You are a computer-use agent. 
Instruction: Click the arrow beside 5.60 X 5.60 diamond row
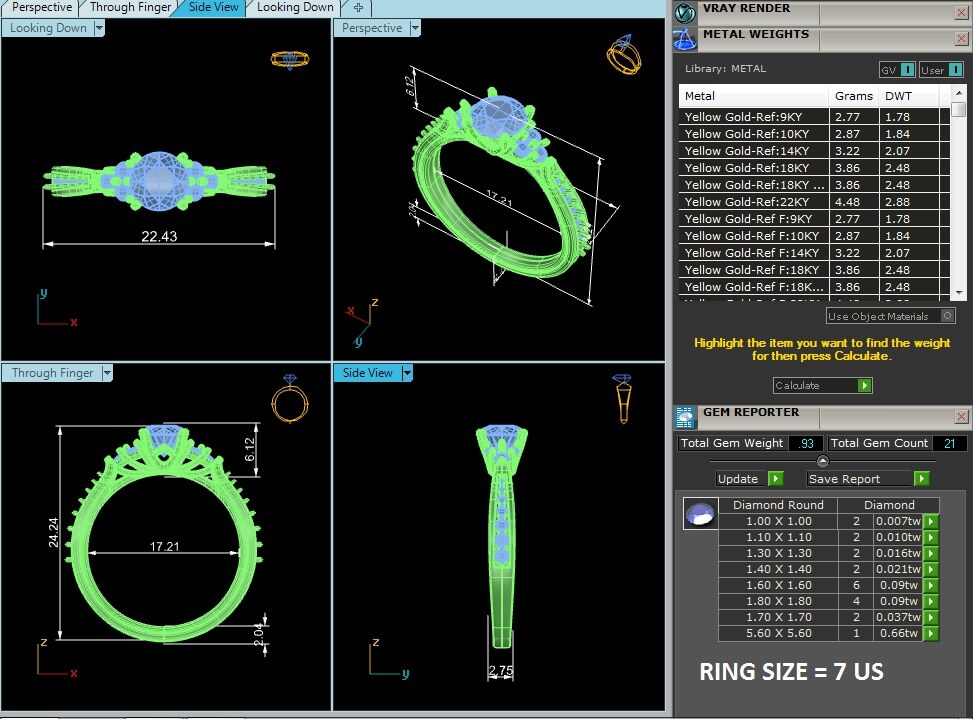(x=931, y=633)
